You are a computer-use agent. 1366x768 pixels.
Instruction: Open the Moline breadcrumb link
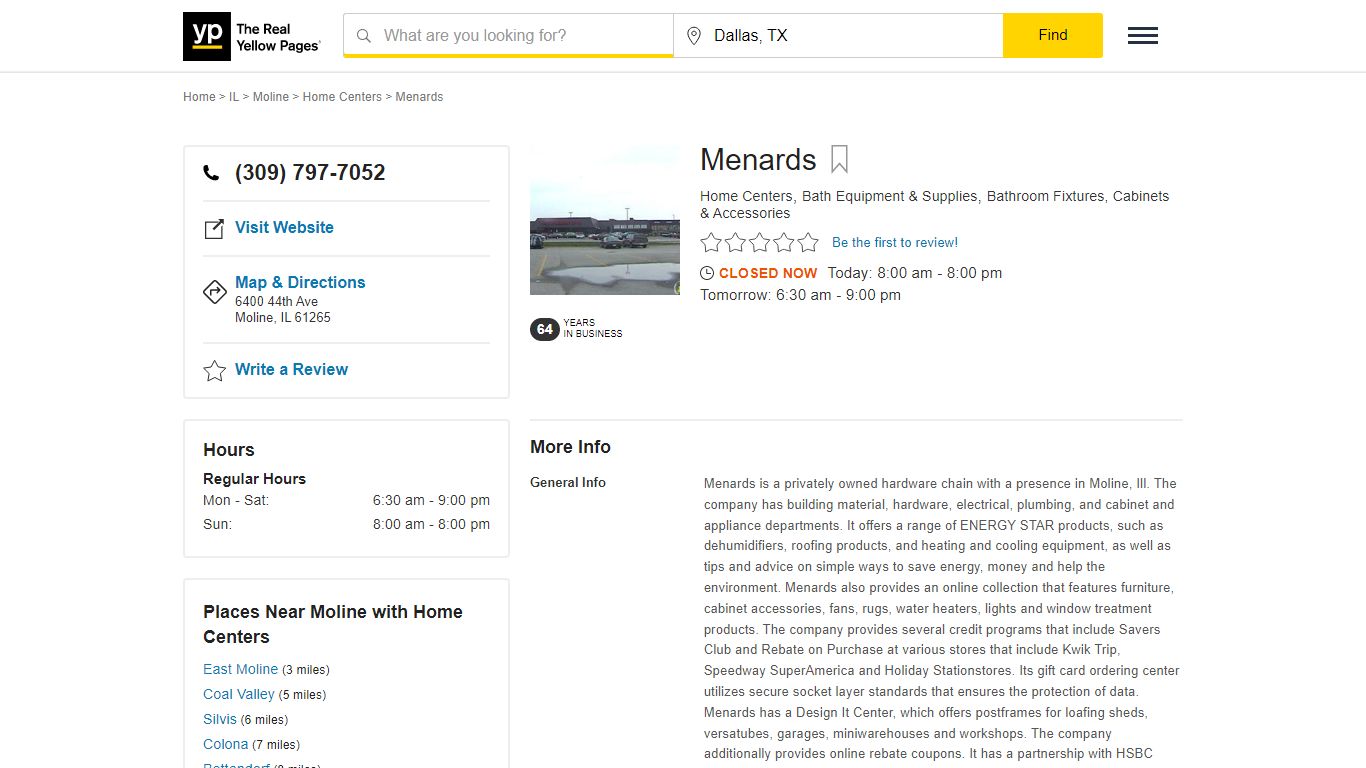271,97
